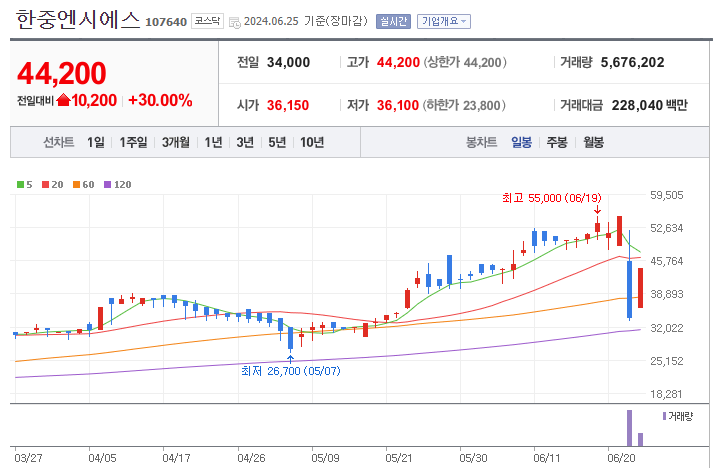Click the 시가 36,150 value
The image size is (713, 468).
[288, 106]
